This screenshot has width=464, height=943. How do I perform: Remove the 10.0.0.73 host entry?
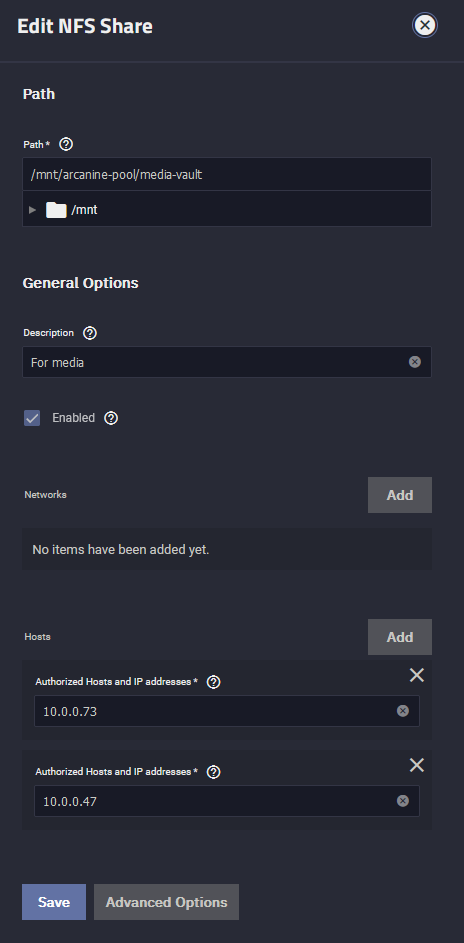pos(417,675)
